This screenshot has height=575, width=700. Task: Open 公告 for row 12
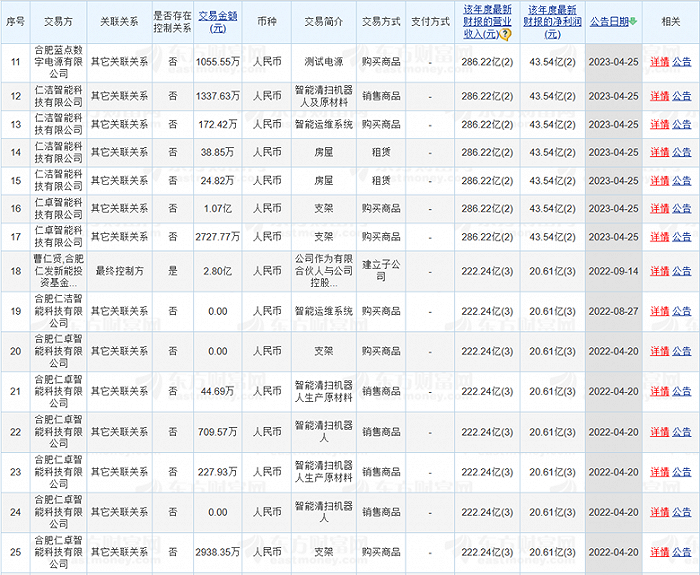pos(682,96)
